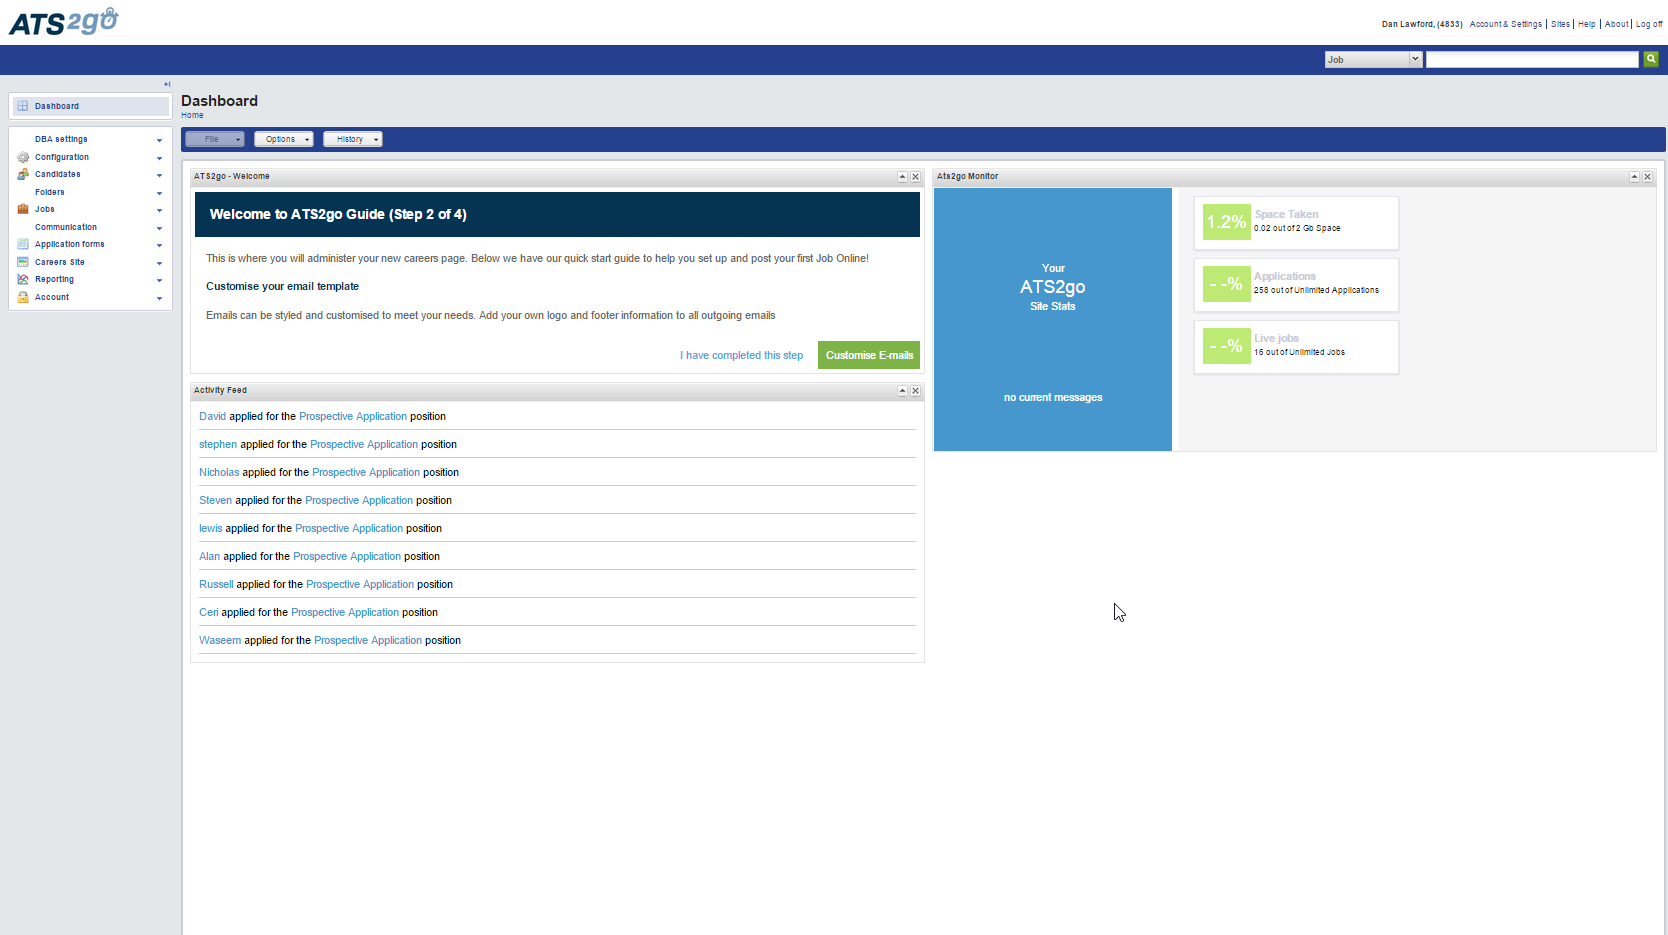The image size is (1668, 935).
Task: Click 'I have completed this step' link
Action: point(742,355)
